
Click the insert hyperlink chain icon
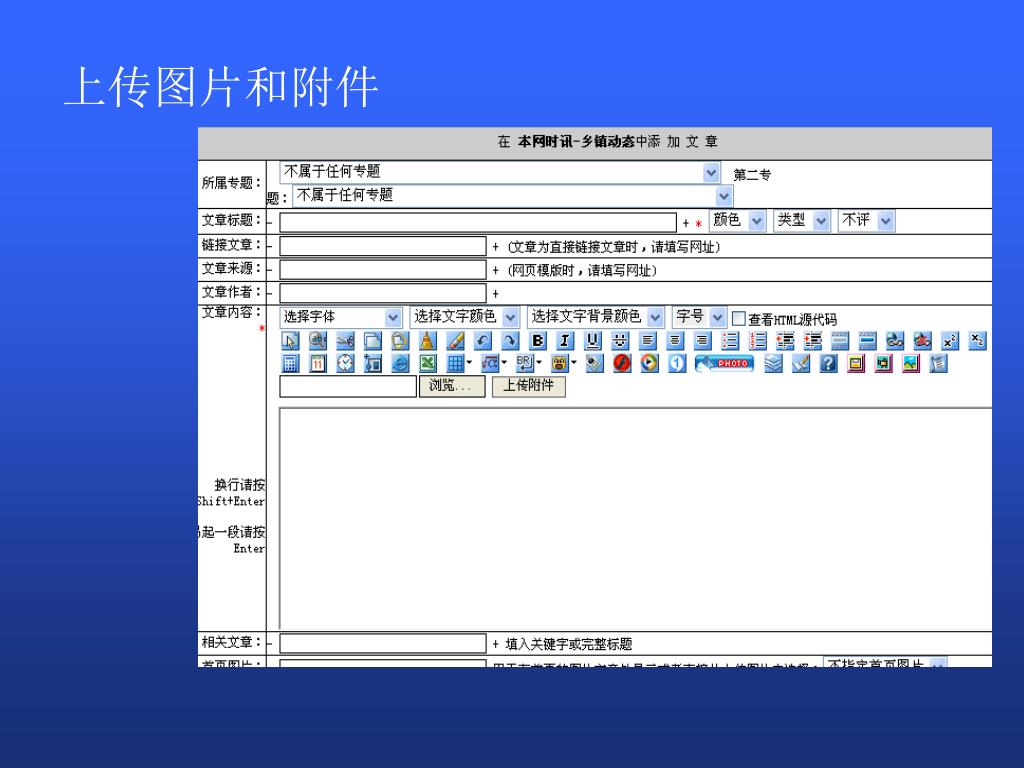895,340
